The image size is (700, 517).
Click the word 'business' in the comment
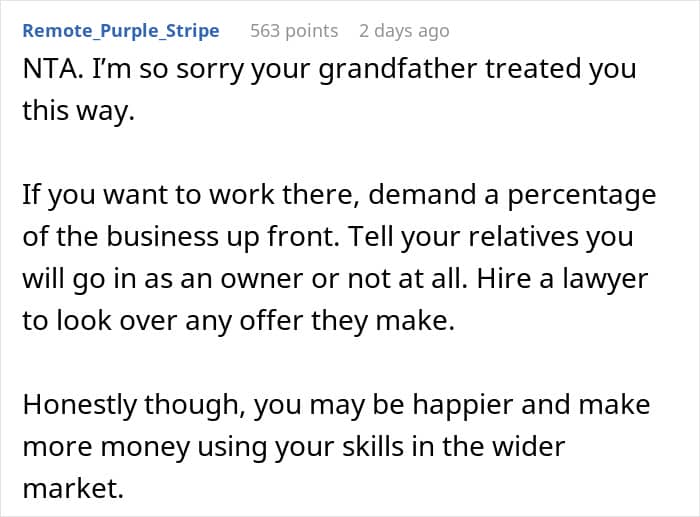(x=164, y=236)
